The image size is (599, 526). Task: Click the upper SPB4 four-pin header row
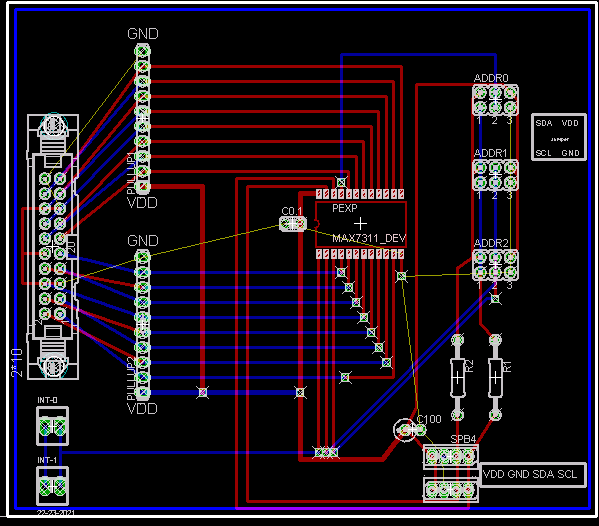pyautogui.click(x=450, y=456)
